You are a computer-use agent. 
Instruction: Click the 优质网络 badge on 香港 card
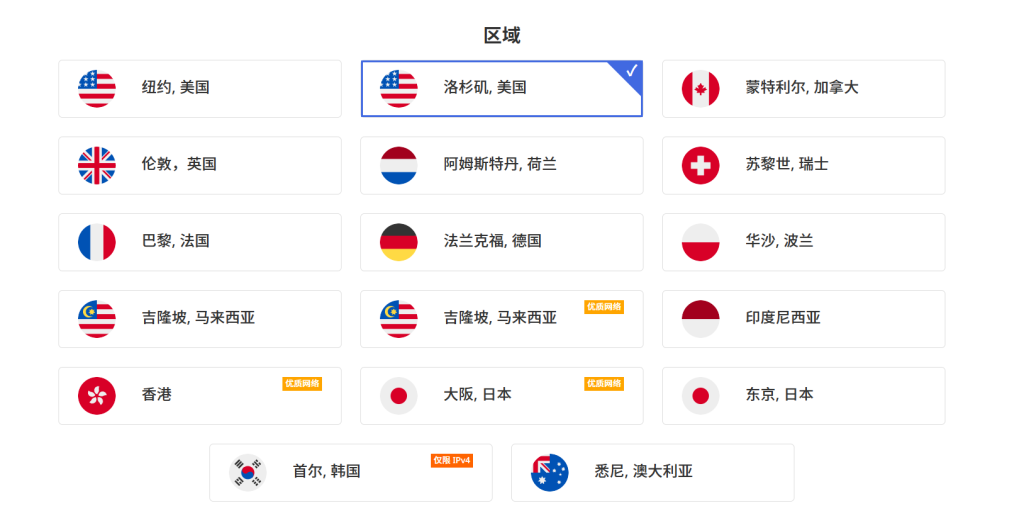[302, 383]
